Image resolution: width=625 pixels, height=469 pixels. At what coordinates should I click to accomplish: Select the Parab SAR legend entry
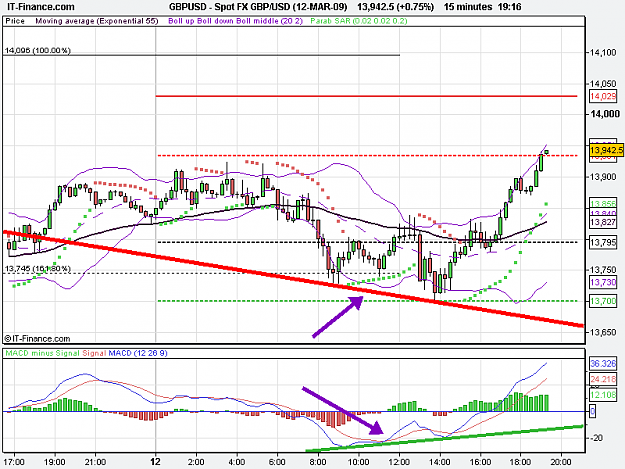(x=359, y=21)
